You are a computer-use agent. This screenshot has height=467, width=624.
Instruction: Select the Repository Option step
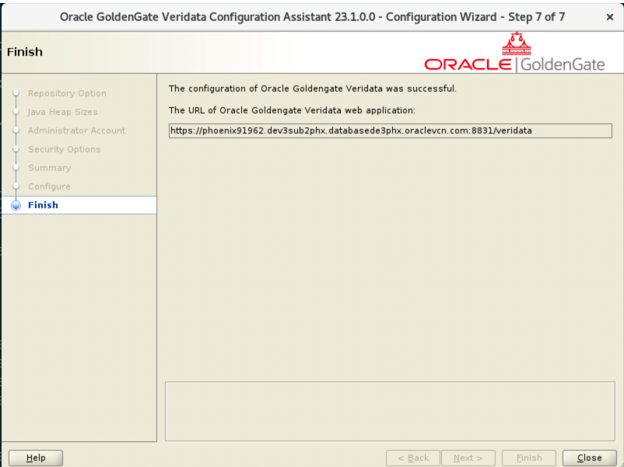tap(67, 93)
